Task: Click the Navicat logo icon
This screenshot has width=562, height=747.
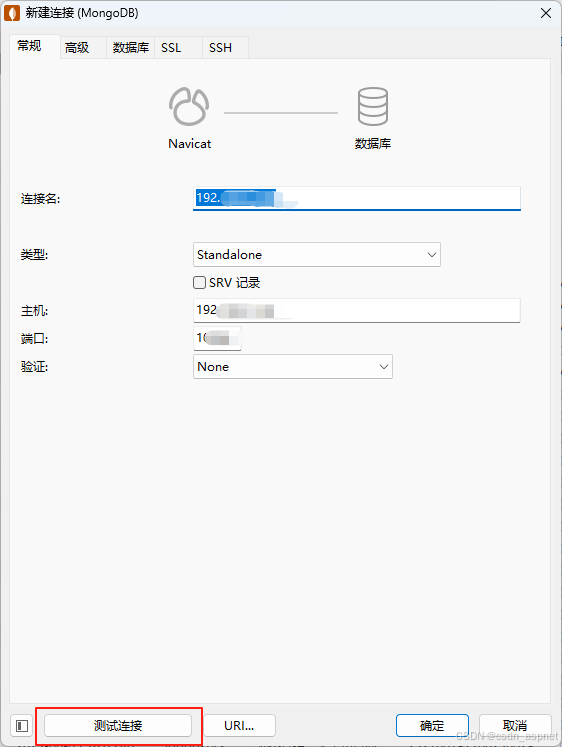Action: (x=189, y=106)
